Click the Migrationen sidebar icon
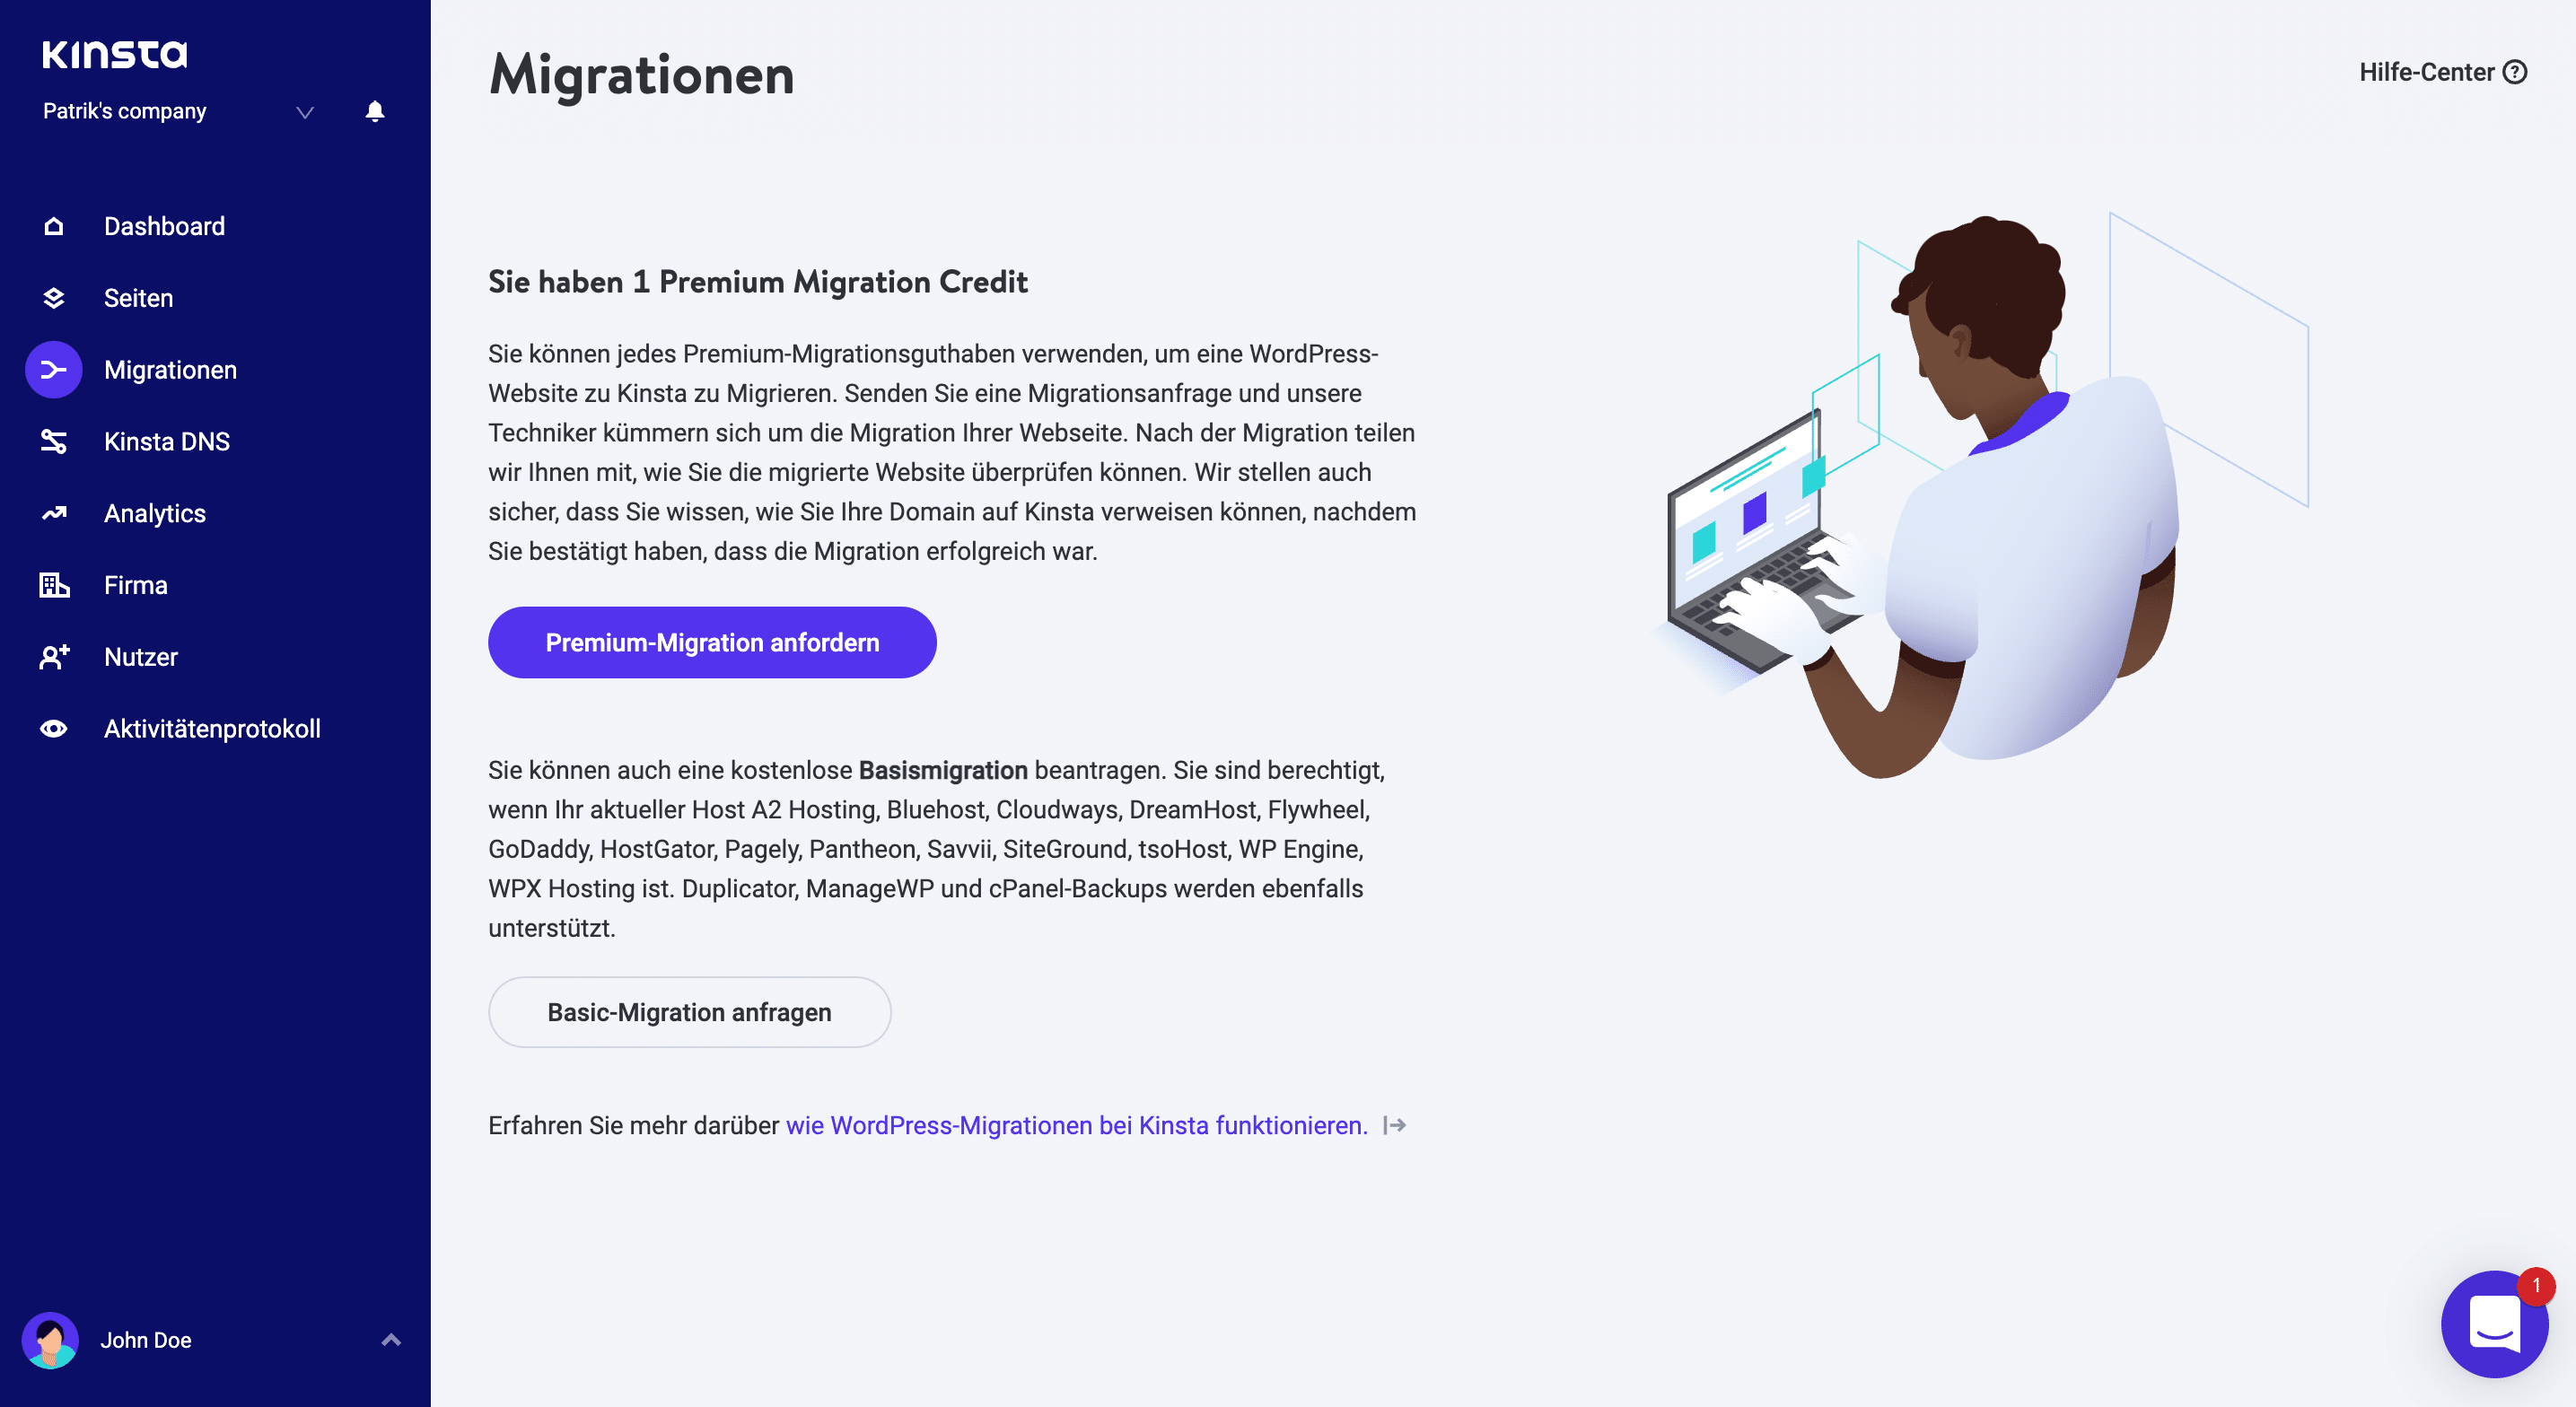This screenshot has width=2576, height=1407. tap(50, 369)
